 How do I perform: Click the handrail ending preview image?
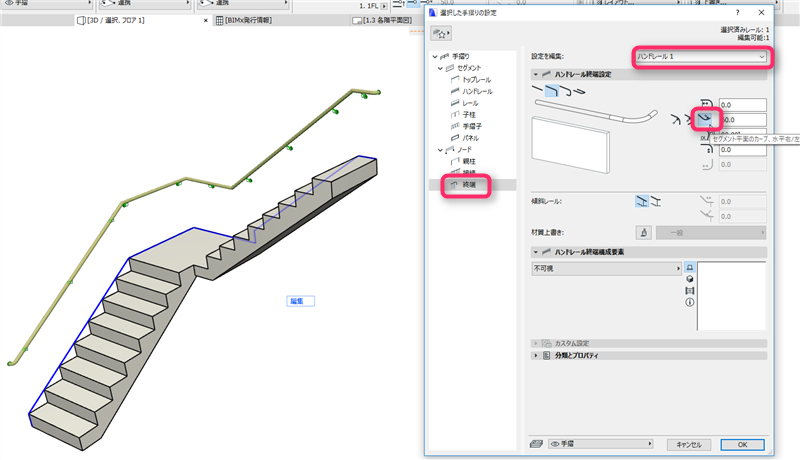595,135
